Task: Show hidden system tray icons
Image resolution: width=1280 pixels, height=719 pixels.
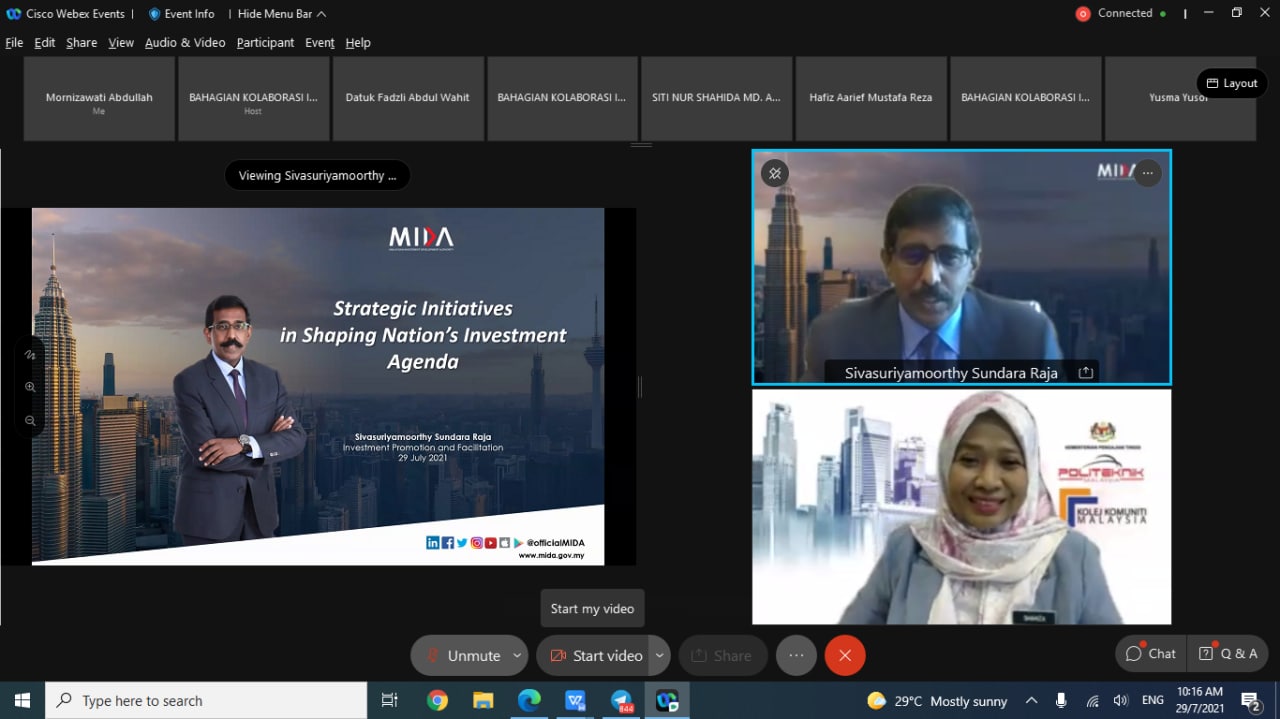Action: pos(1031,701)
